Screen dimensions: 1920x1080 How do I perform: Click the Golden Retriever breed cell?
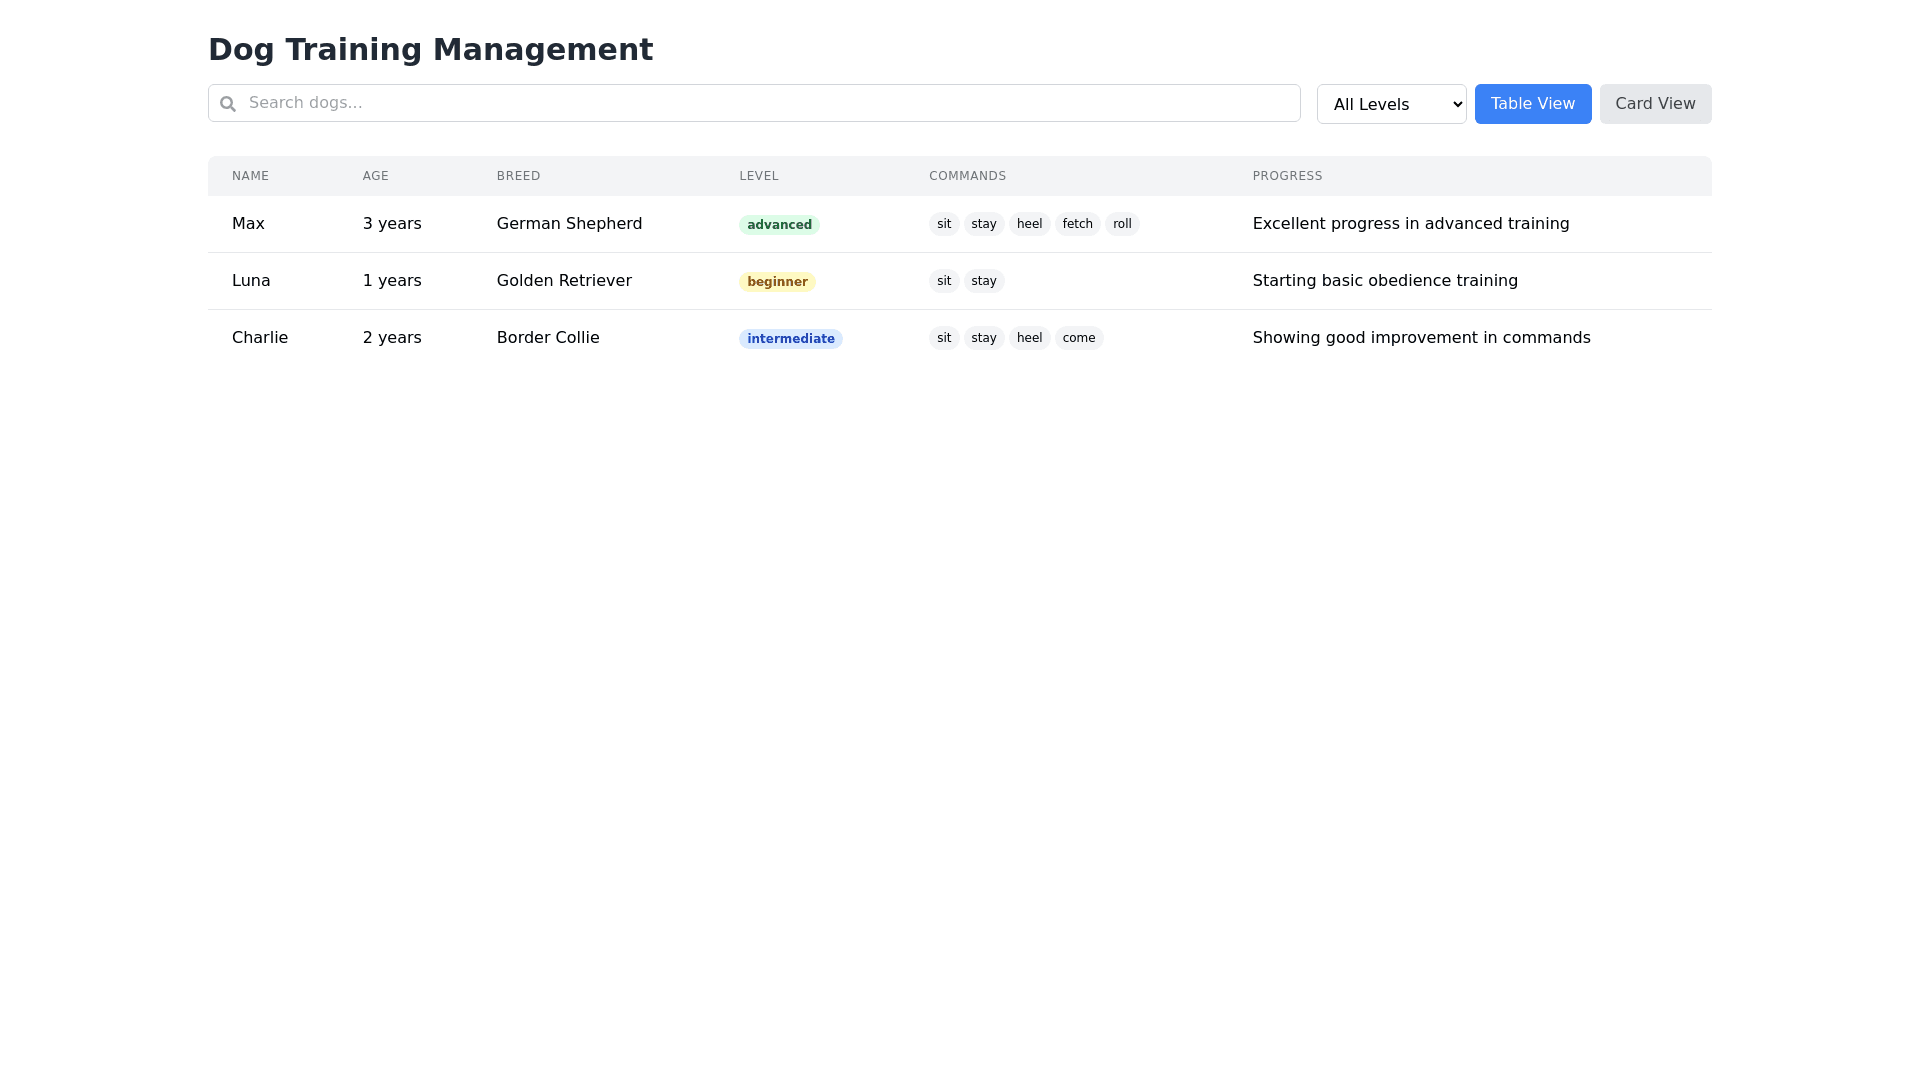564,281
